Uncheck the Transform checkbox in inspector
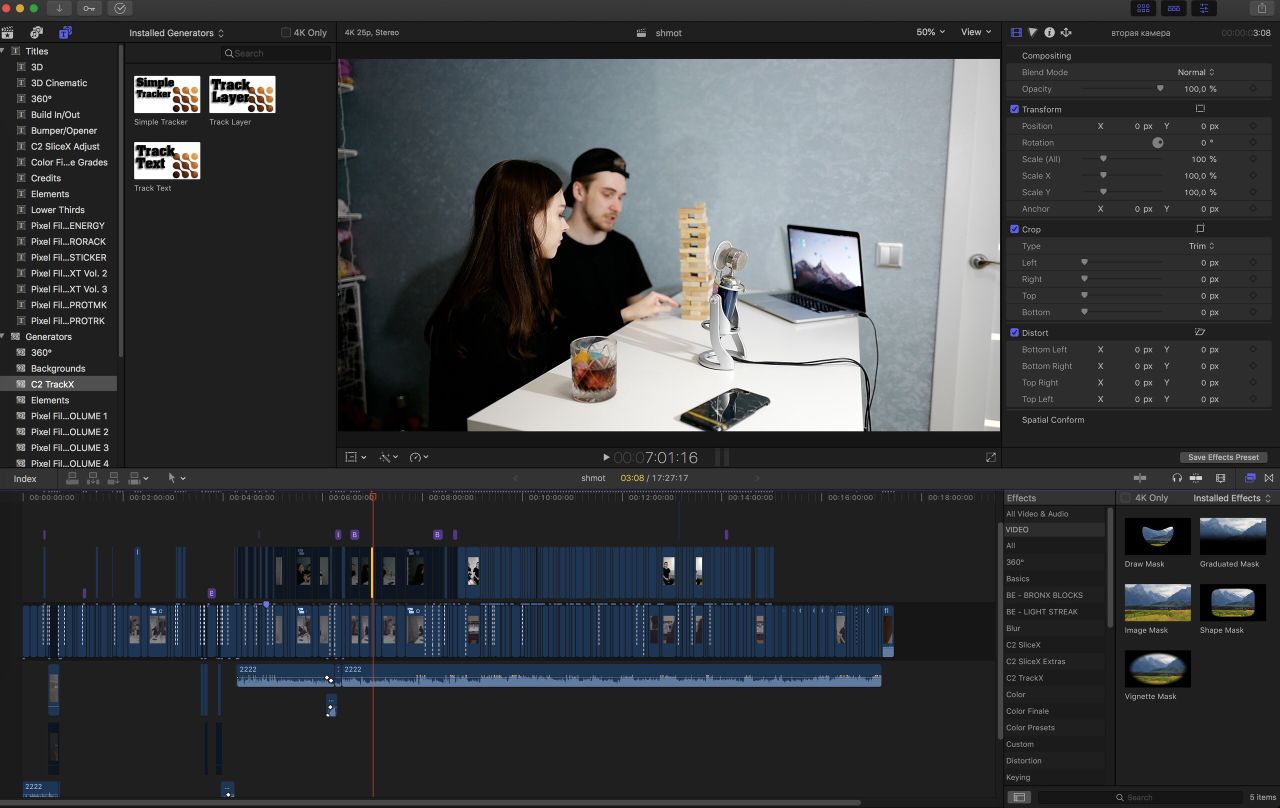The width and height of the screenshot is (1280, 808). [x=1014, y=109]
